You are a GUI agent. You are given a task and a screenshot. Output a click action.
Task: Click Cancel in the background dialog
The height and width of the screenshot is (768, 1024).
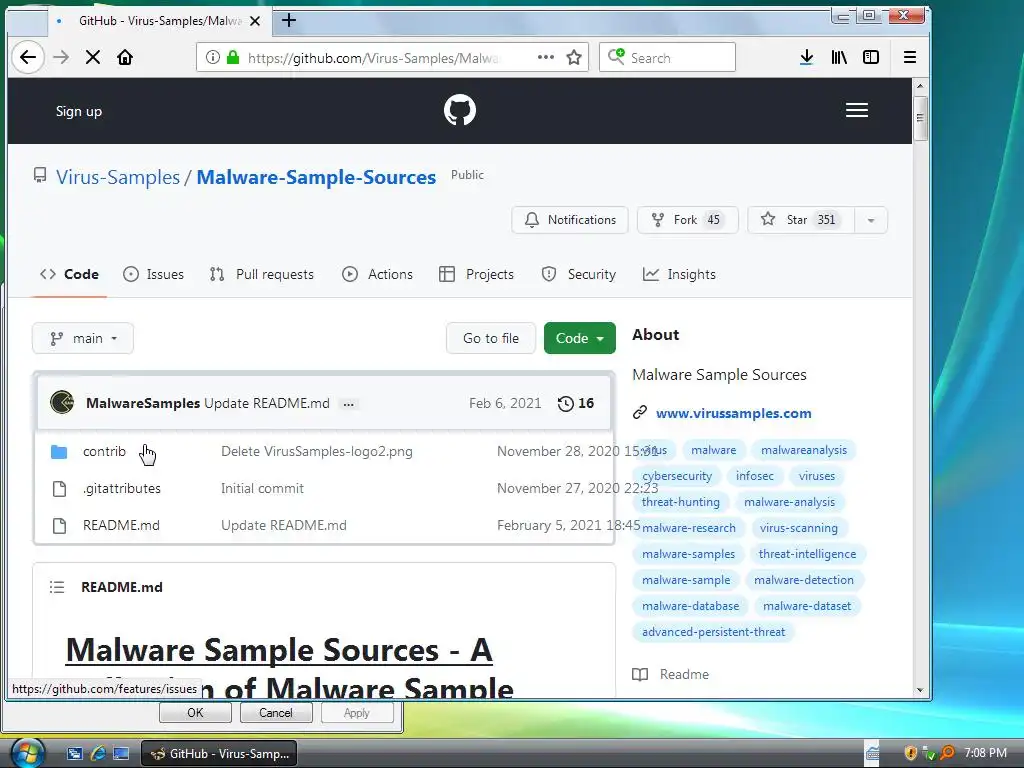[276, 712]
